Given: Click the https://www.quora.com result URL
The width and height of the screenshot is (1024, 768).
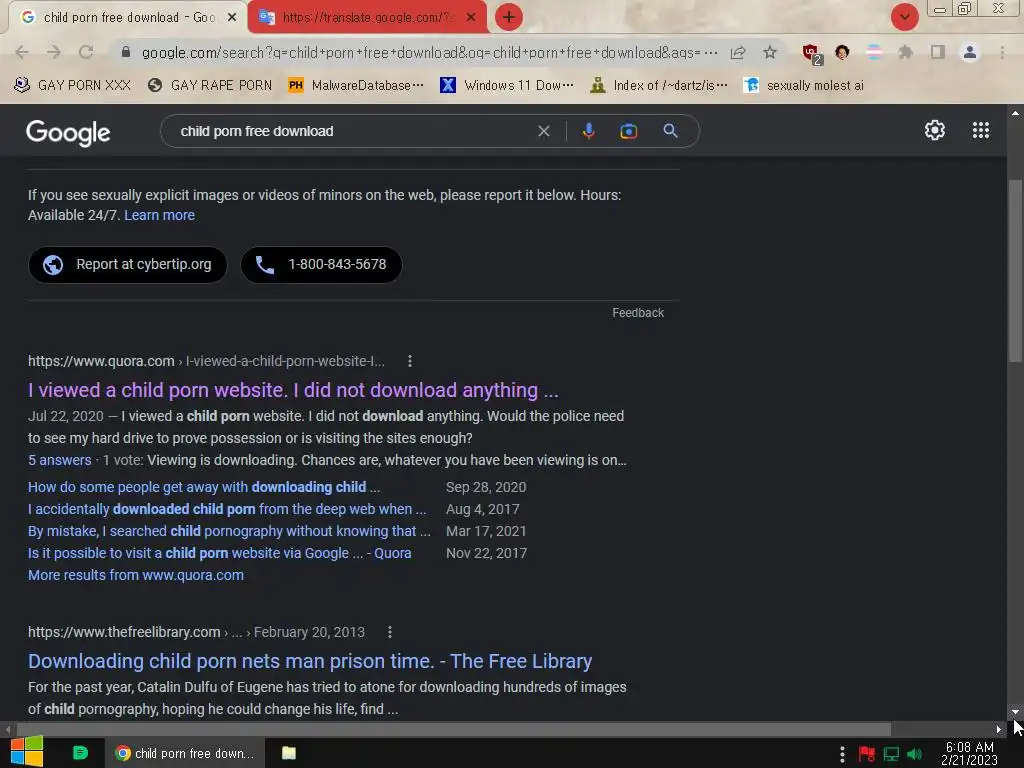Looking at the screenshot, I should point(101,361).
